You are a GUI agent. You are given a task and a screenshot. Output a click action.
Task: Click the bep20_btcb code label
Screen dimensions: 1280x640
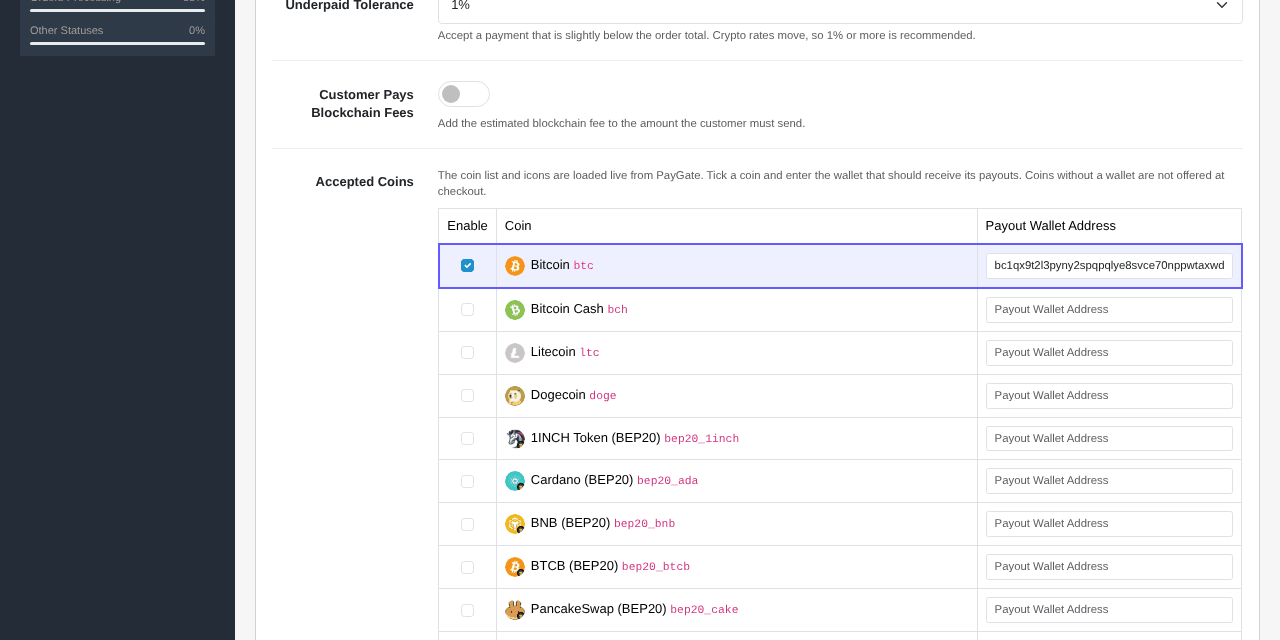tap(656, 567)
